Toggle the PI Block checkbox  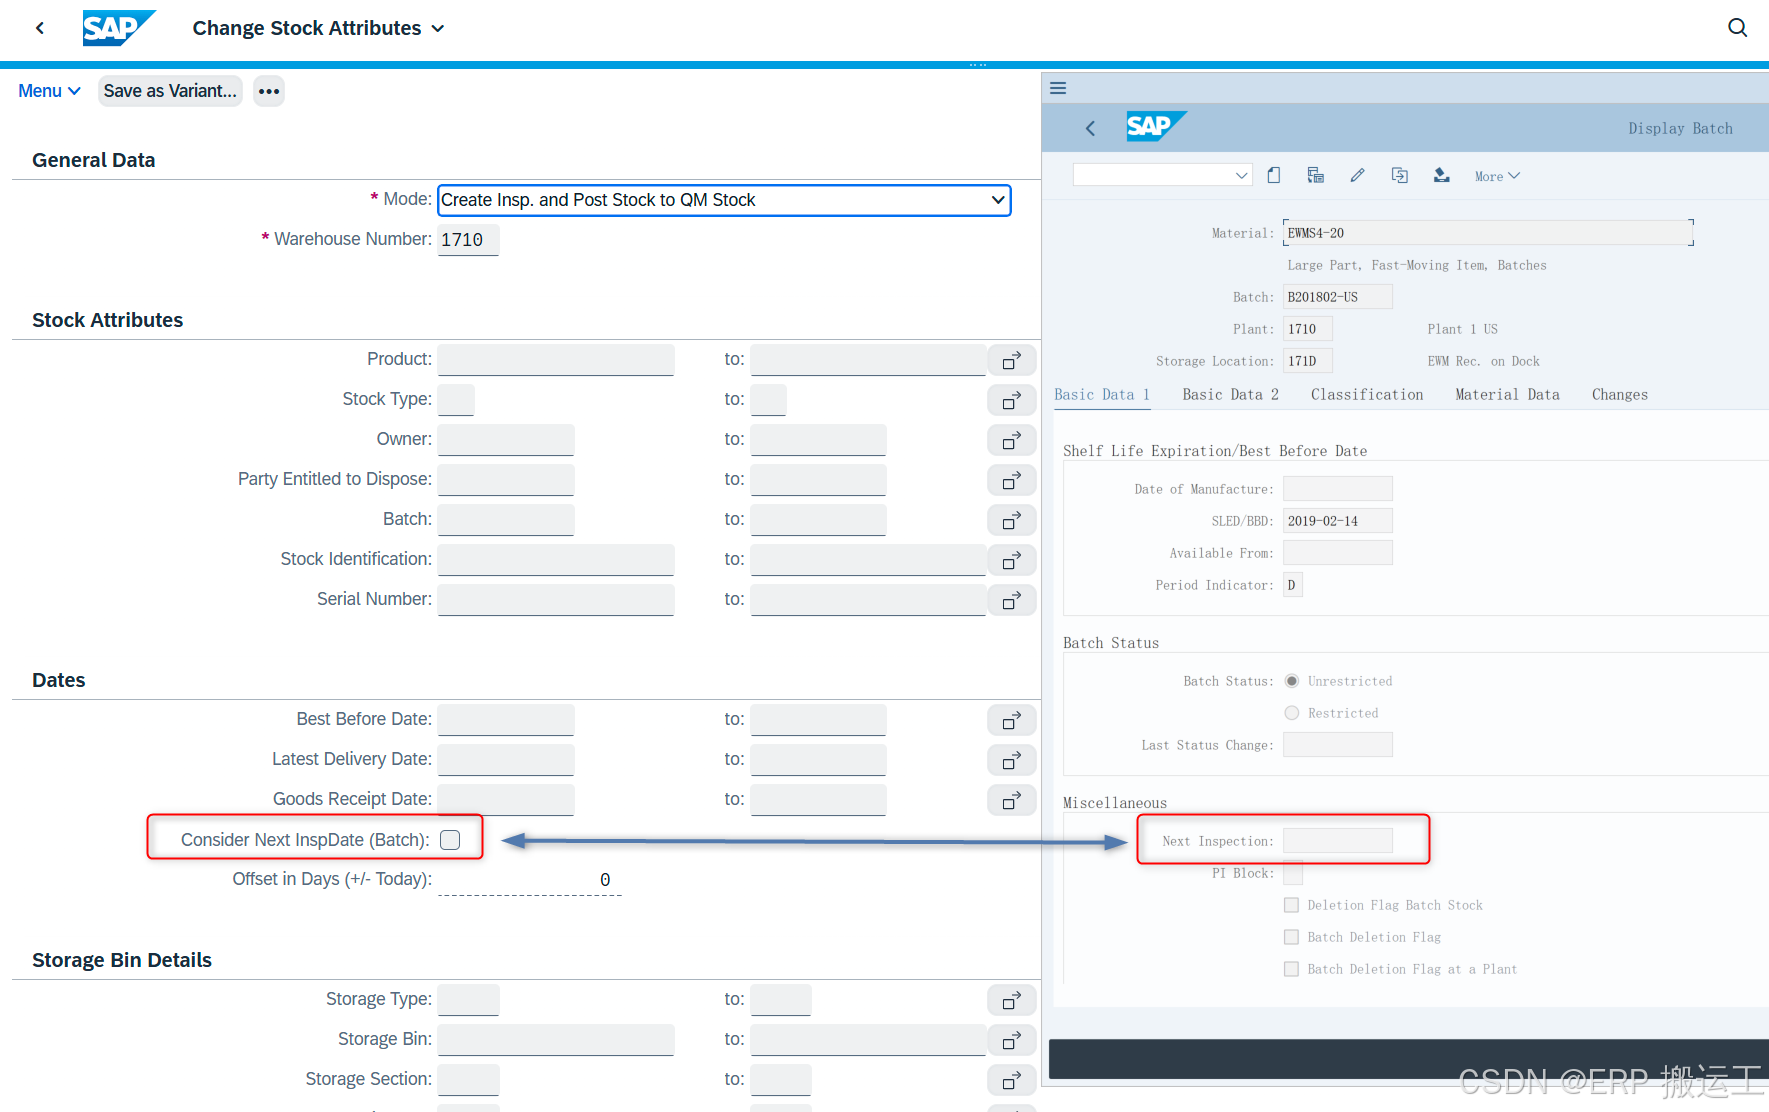(1293, 873)
